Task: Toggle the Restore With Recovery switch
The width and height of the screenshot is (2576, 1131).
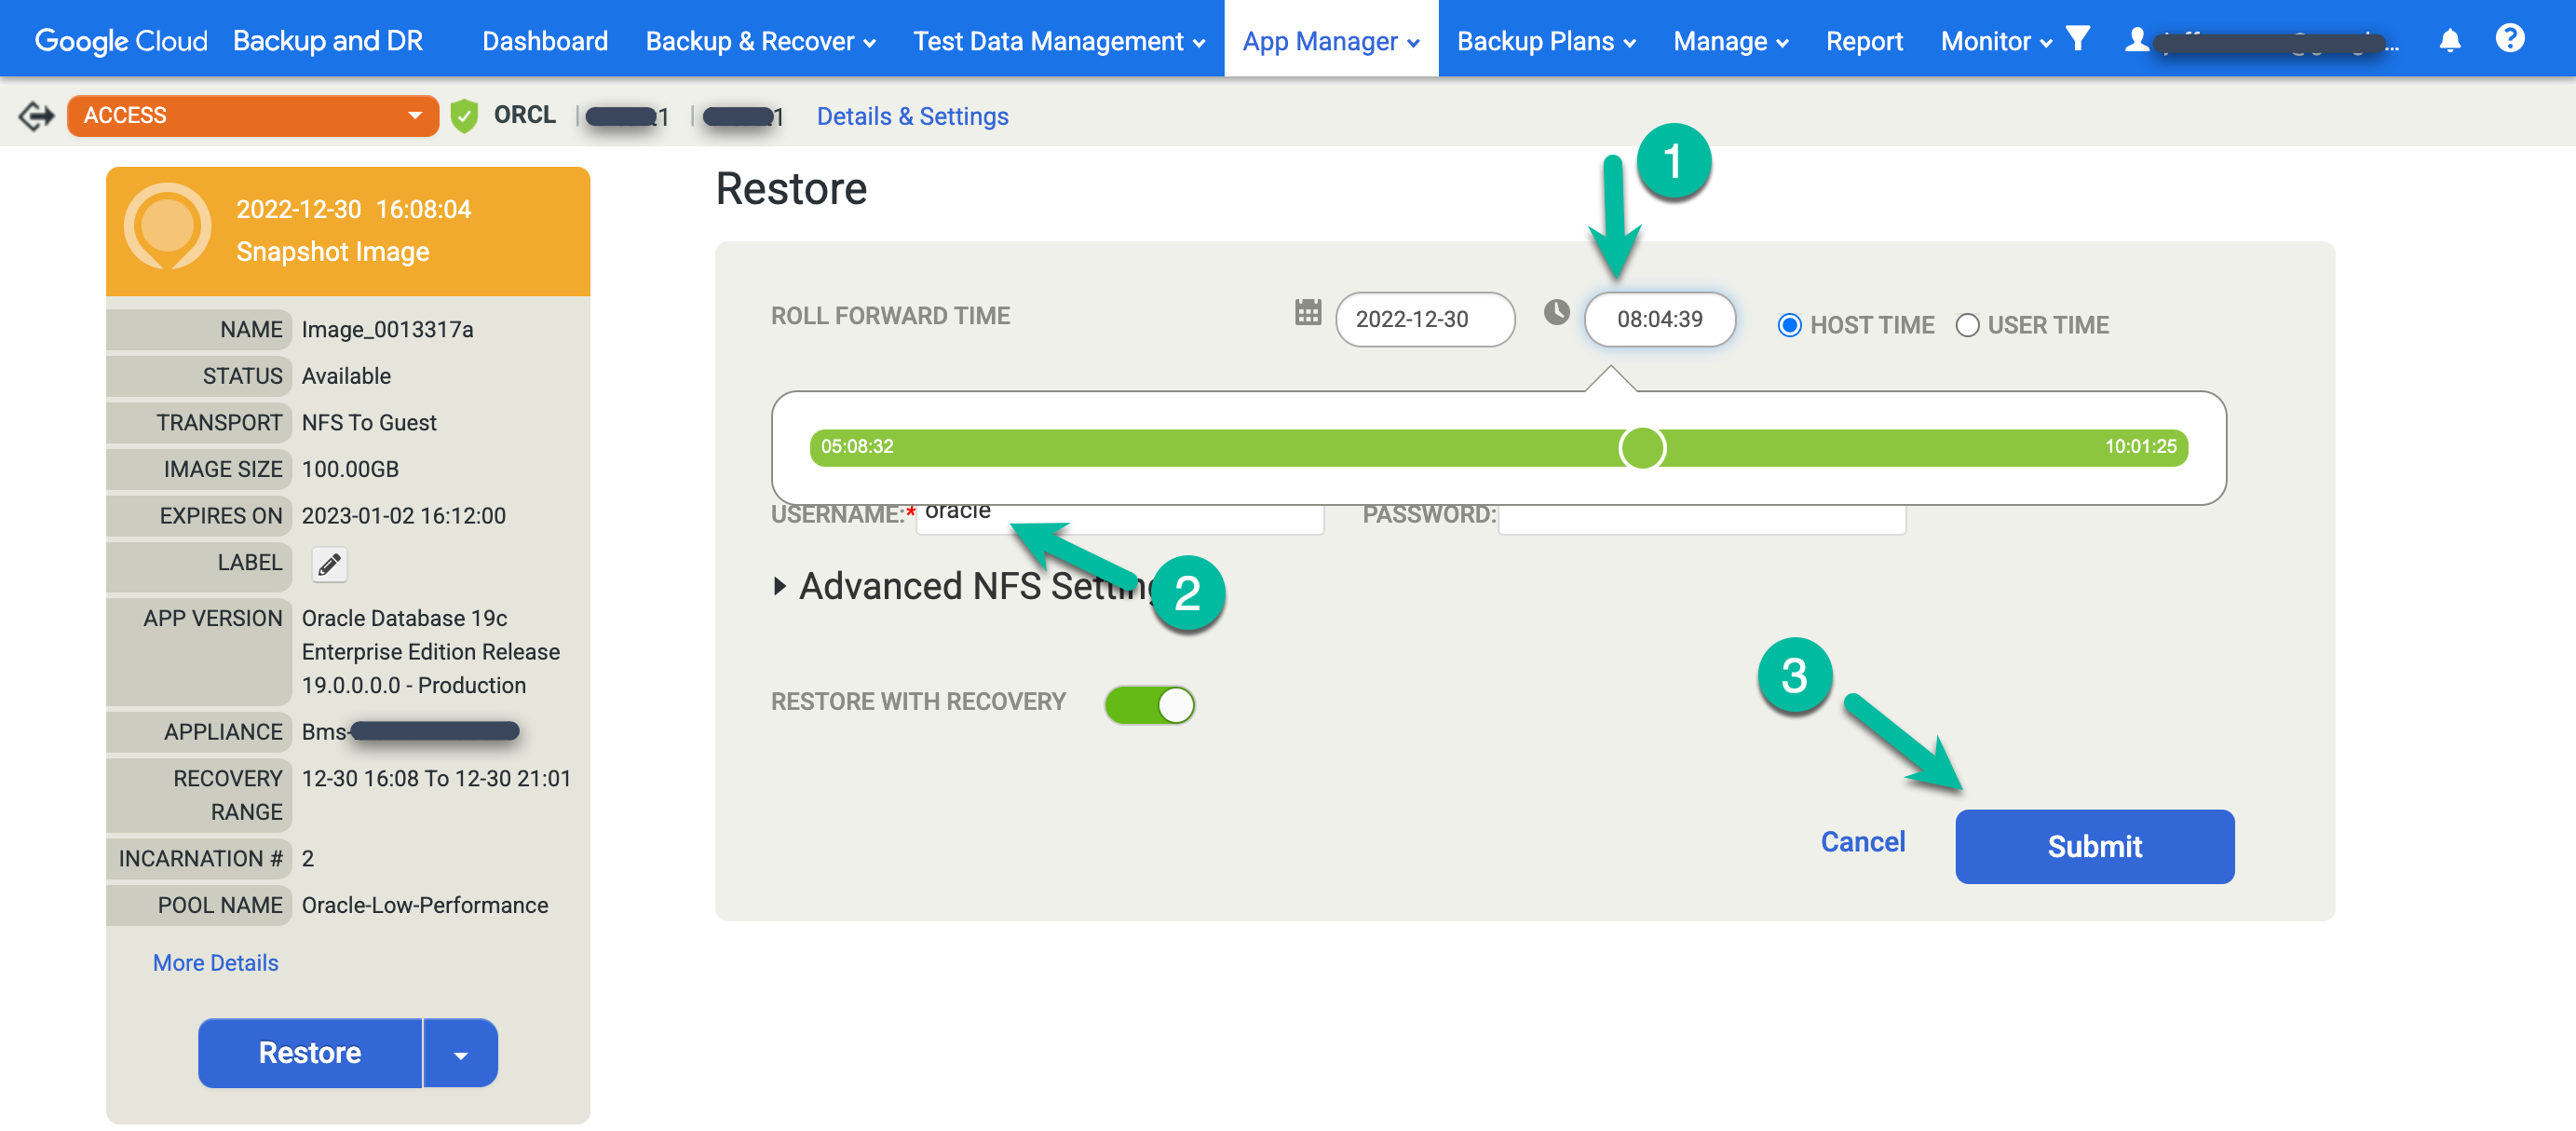Action: click(1152, 705)
